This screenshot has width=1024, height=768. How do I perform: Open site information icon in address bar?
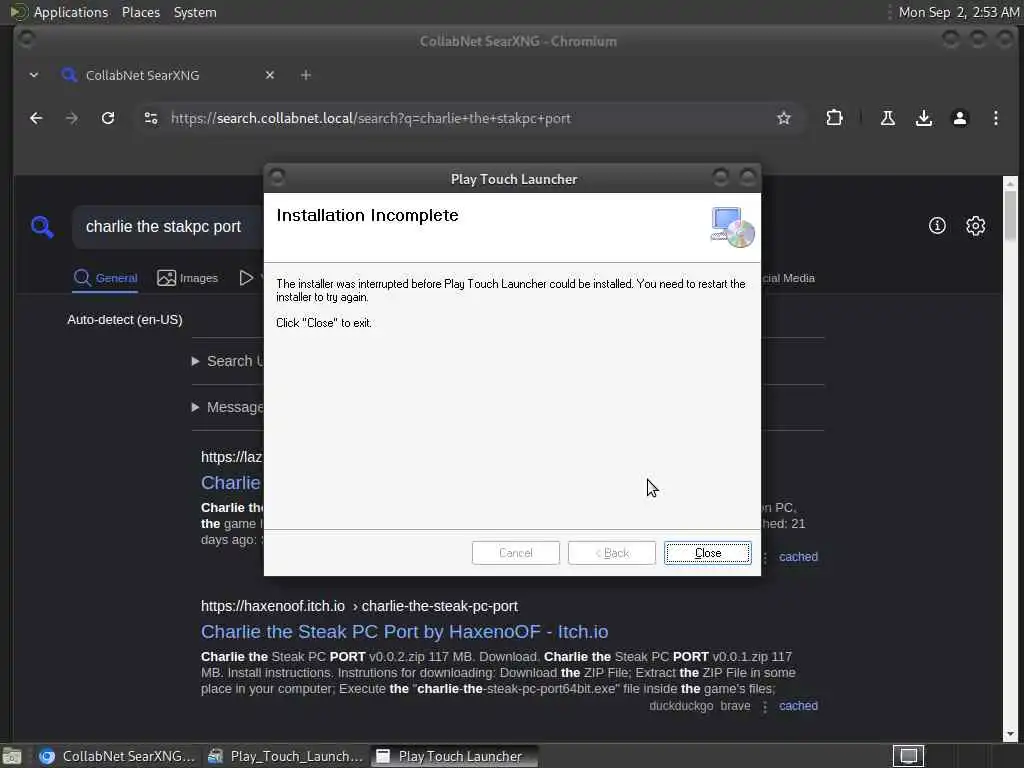coord(151,118)
